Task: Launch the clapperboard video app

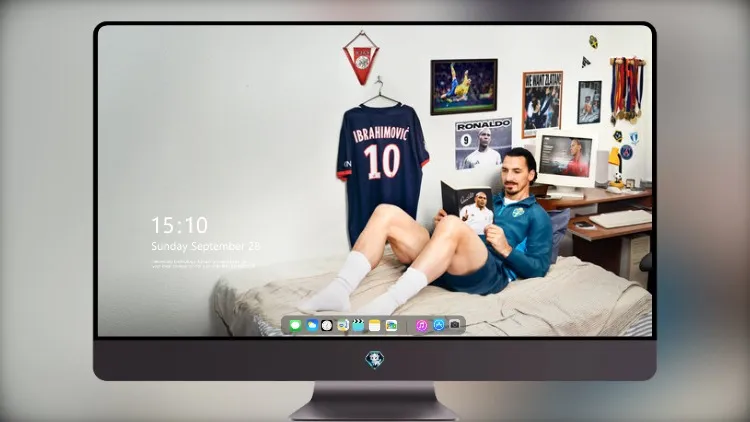Action: [x=358, y=326]
